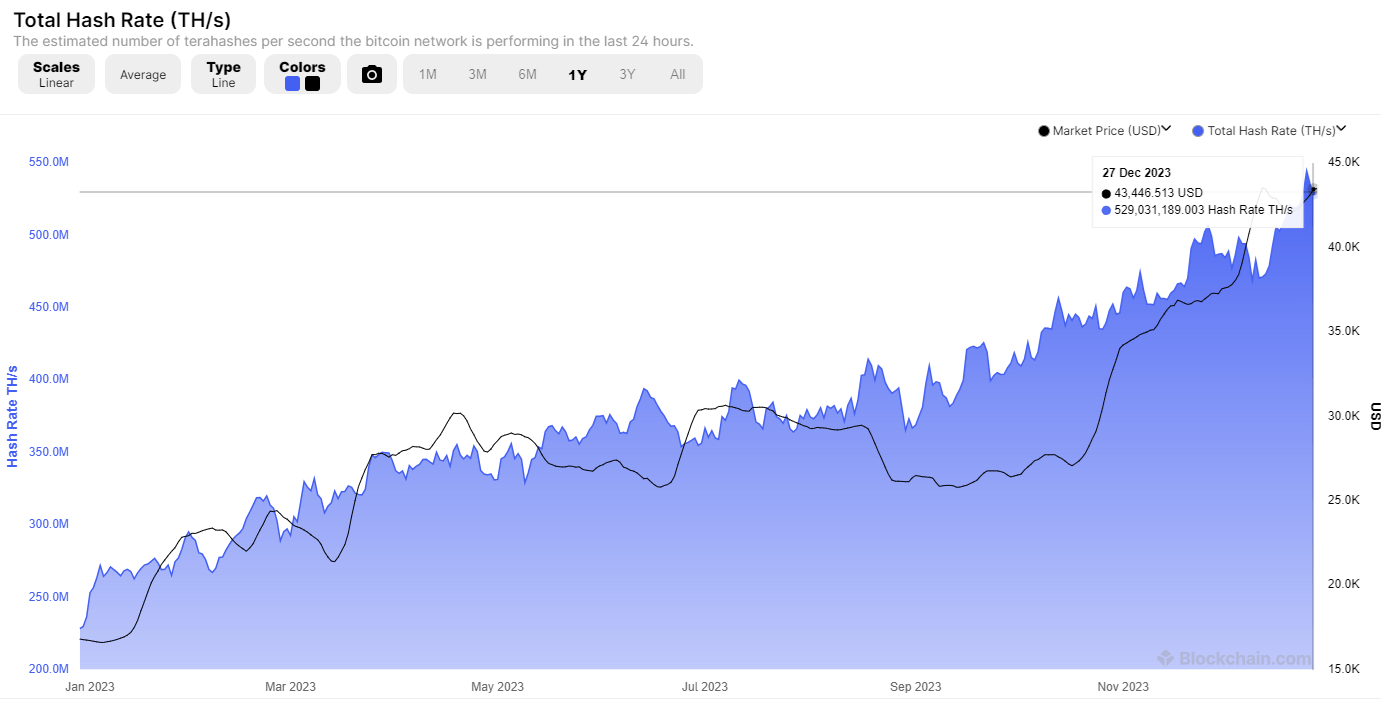Click the 27 Dec 2023 tooltip date
This screenshot has height=708, width=1381.
pyautogui.click(x=1137, y=173)
